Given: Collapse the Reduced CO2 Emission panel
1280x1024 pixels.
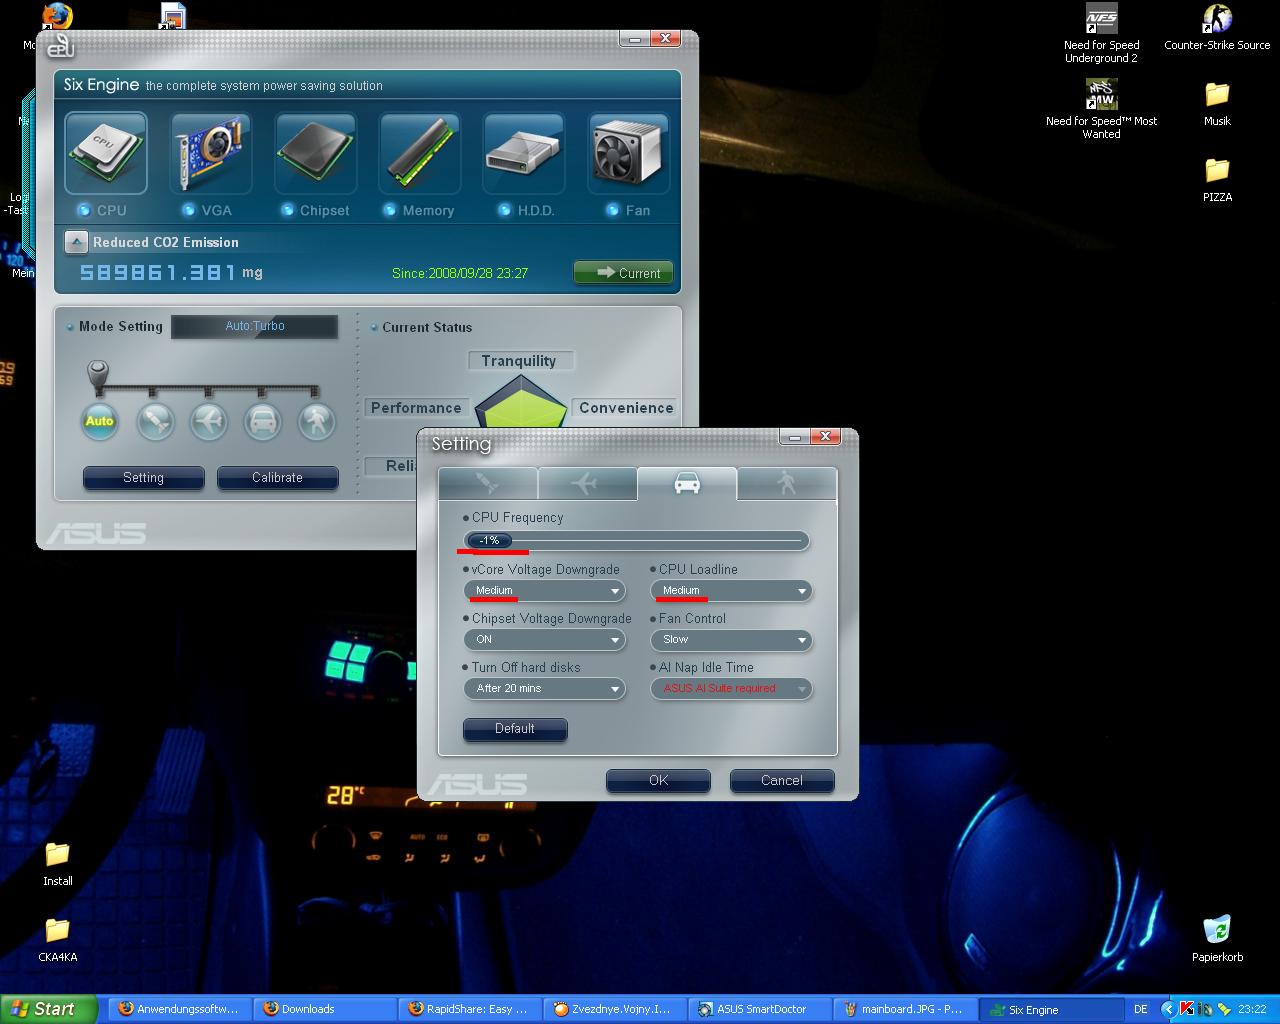Looking at the screenshot, I should pyautogui.click(x=76, y=242).
